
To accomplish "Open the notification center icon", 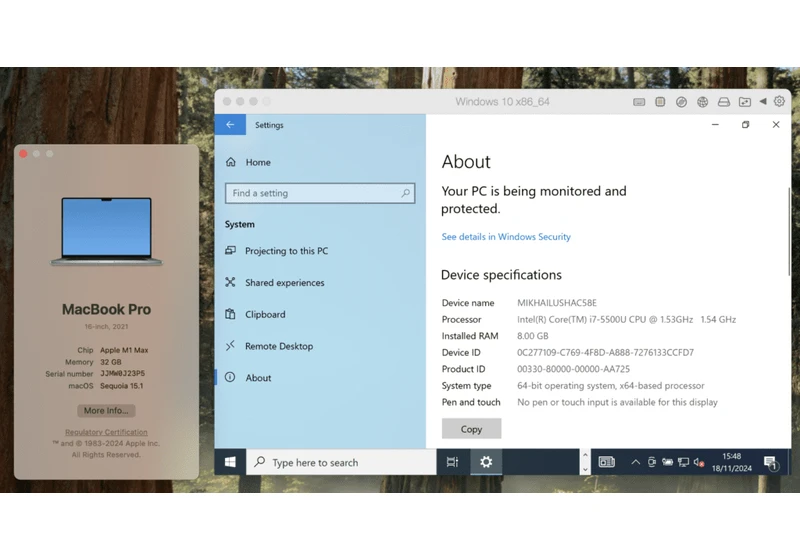I will click(771, 463).
